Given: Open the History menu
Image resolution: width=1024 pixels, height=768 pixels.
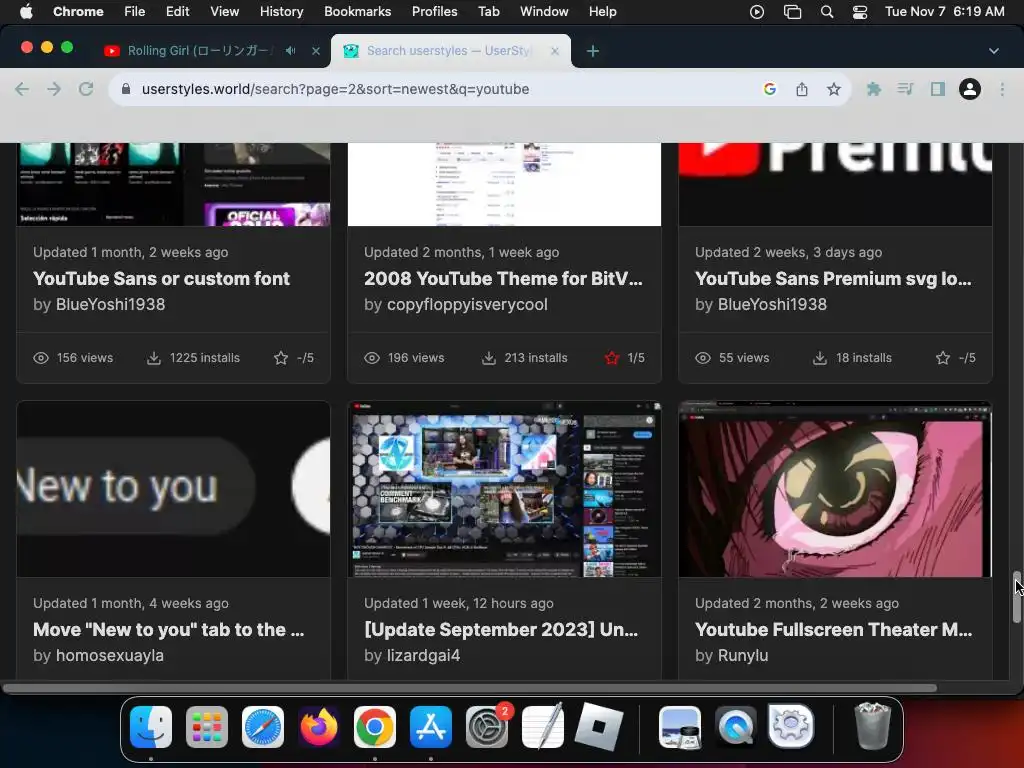Looking at the screenshot, I should coord(281,12).
